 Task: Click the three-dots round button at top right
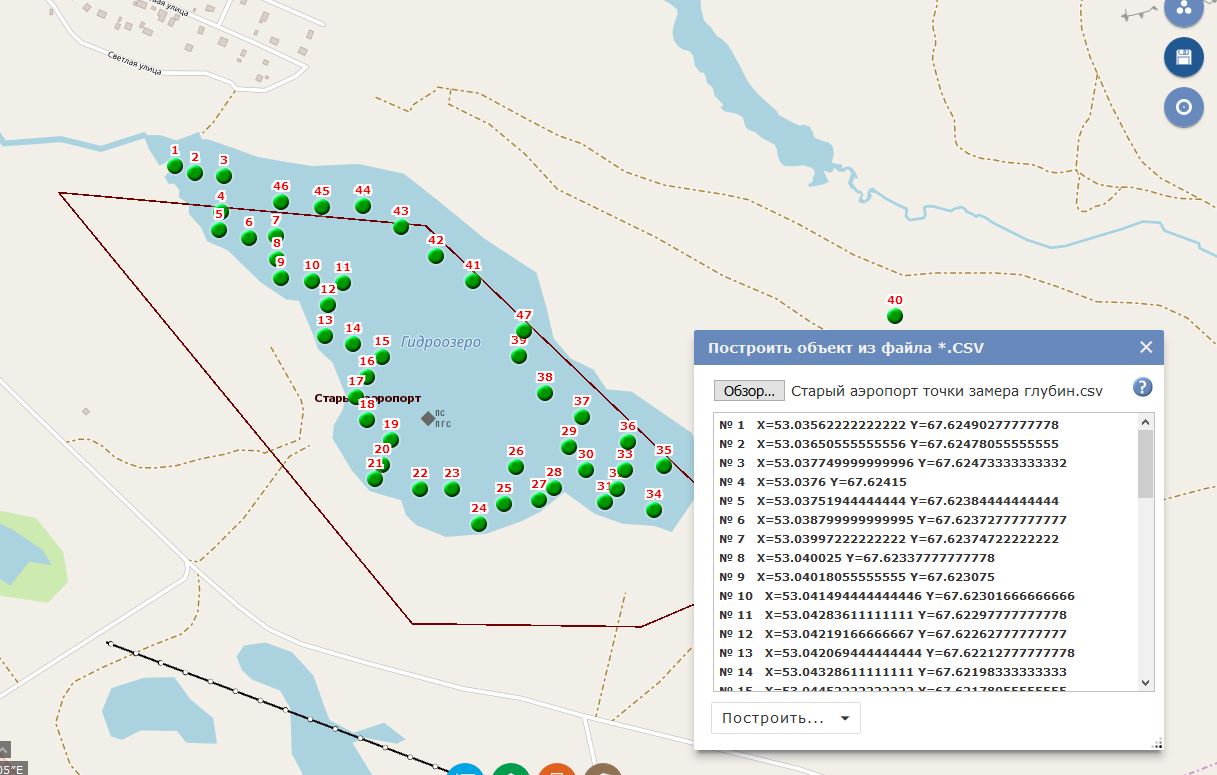coord(1184,10)
